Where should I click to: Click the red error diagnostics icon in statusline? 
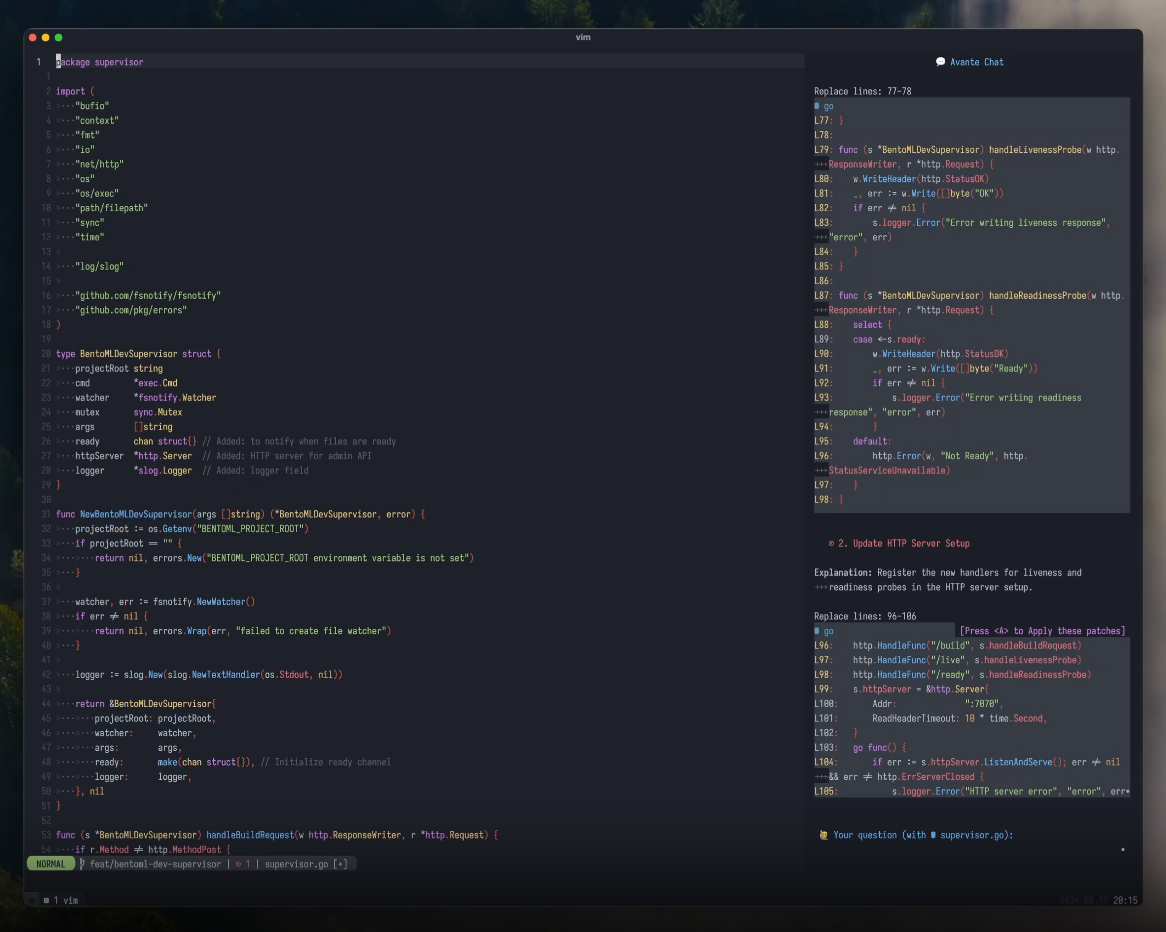tap(239, 864)
